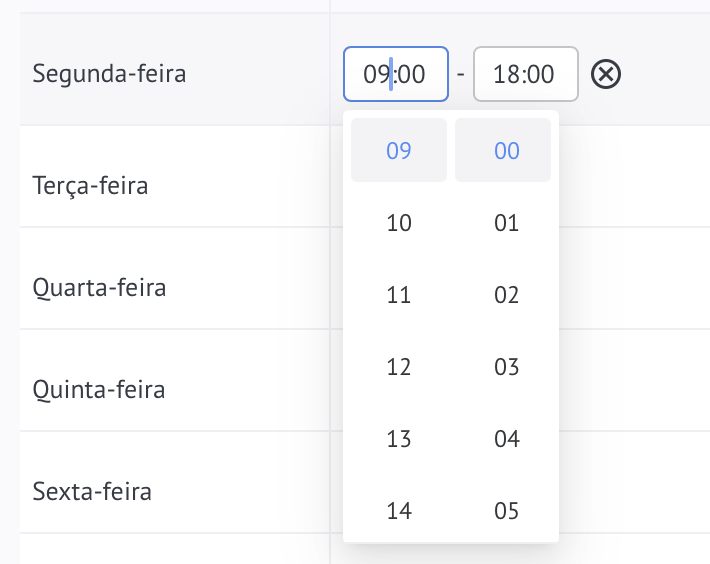Click the Quinta-feira row label

[x=99, y=390]
